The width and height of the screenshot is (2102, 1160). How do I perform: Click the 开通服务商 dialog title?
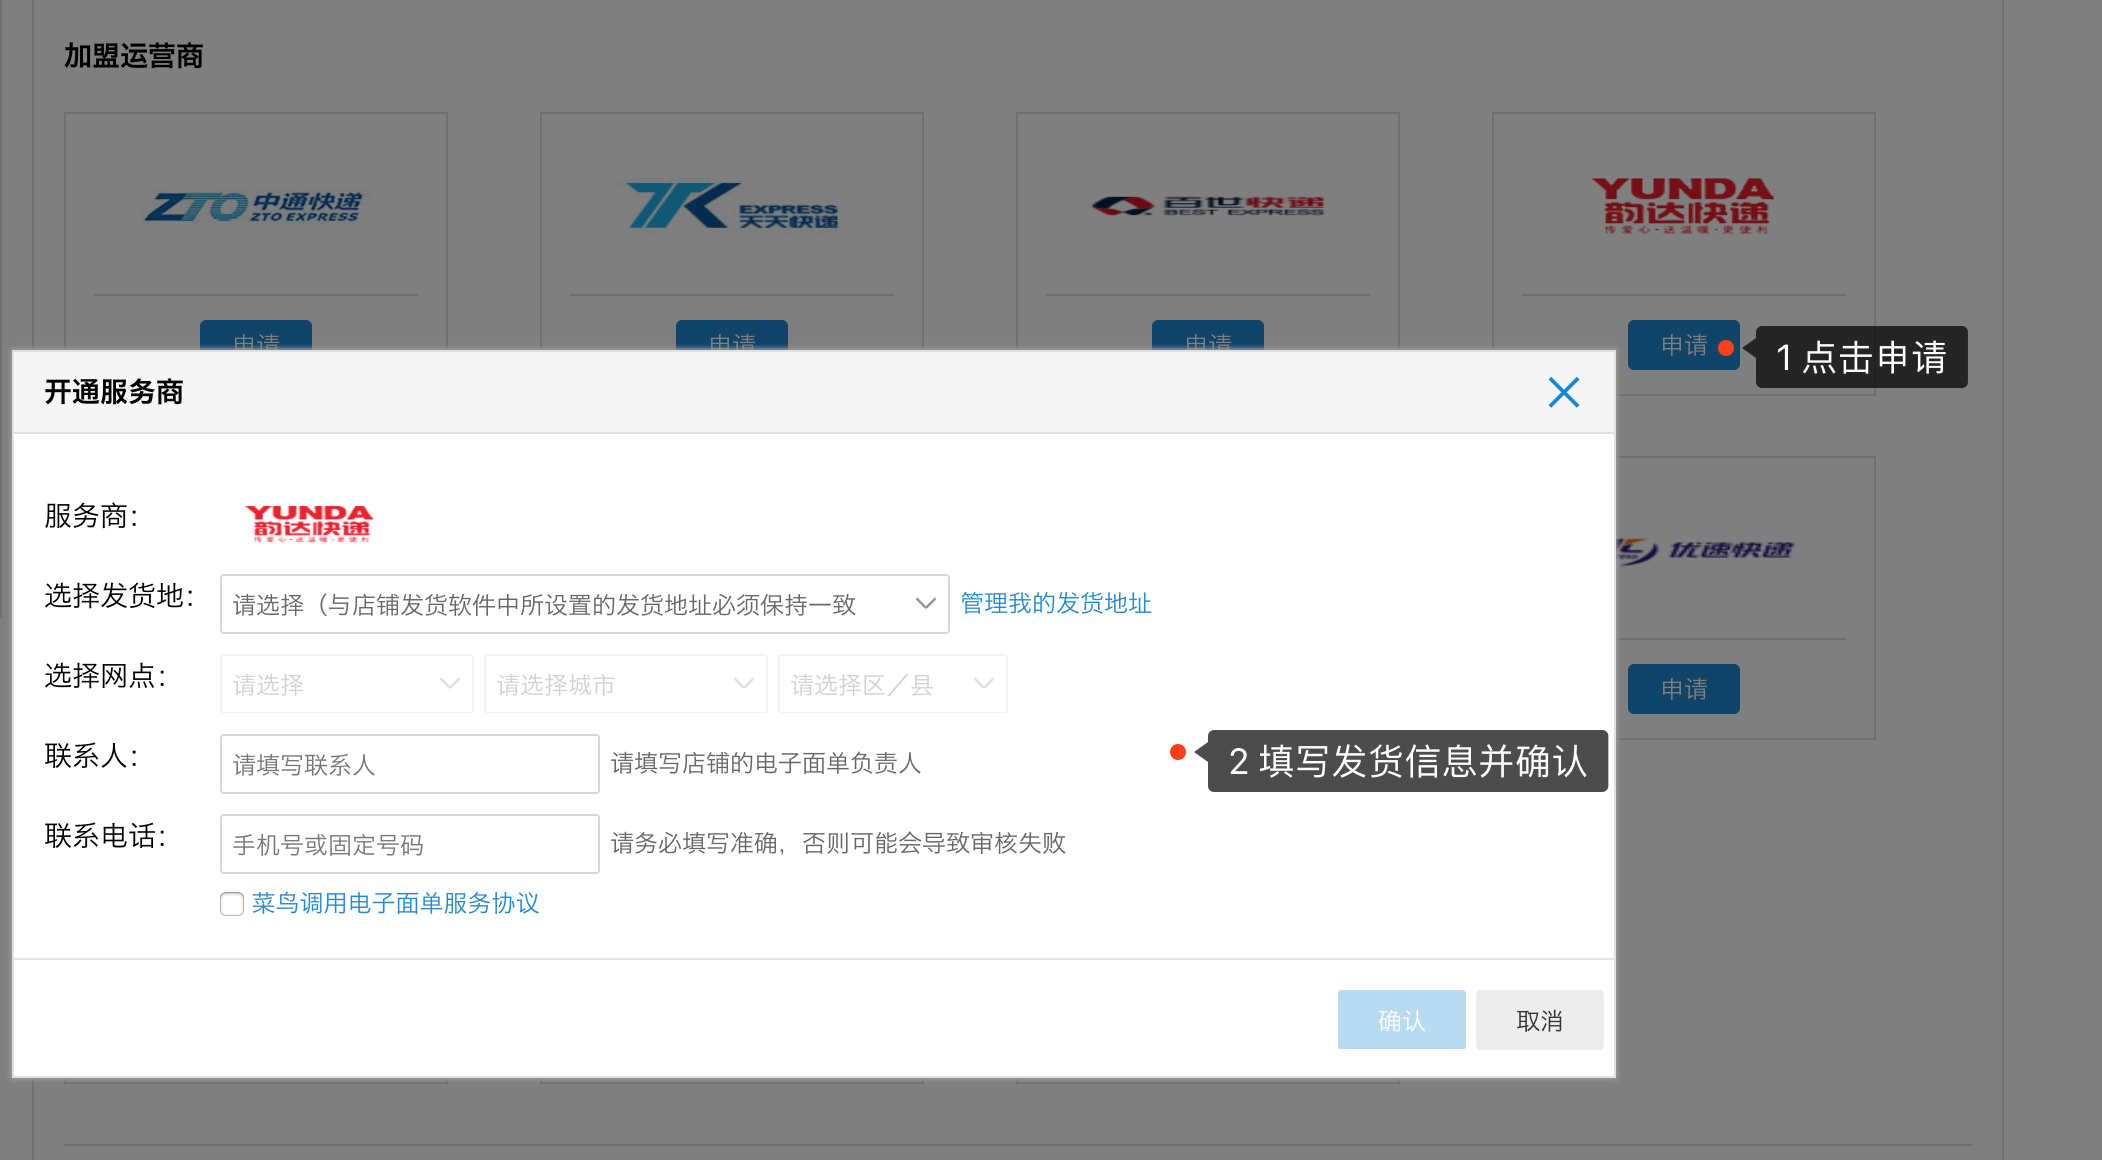(x=114, y=392)
